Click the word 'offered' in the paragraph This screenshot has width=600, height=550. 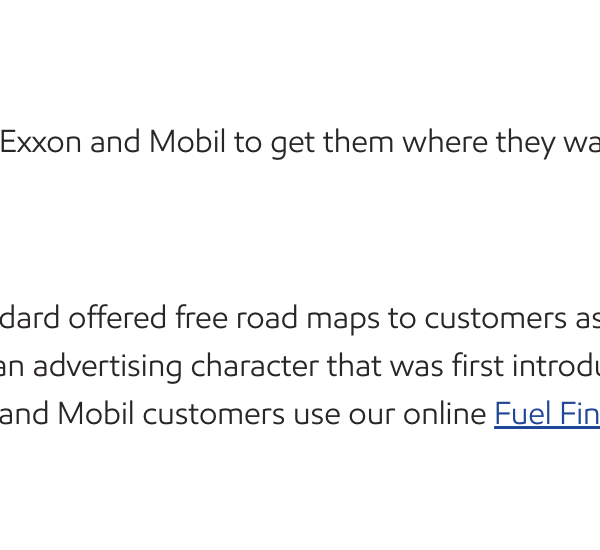click(x=117, y=317)
